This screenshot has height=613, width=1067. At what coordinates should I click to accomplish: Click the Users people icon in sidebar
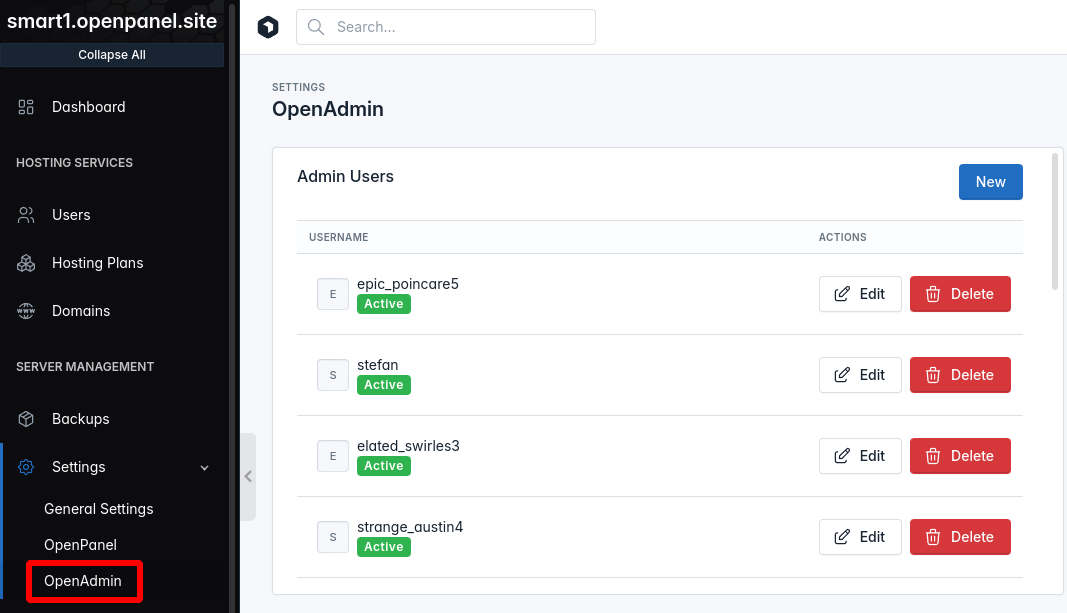[x=27, y=215]
